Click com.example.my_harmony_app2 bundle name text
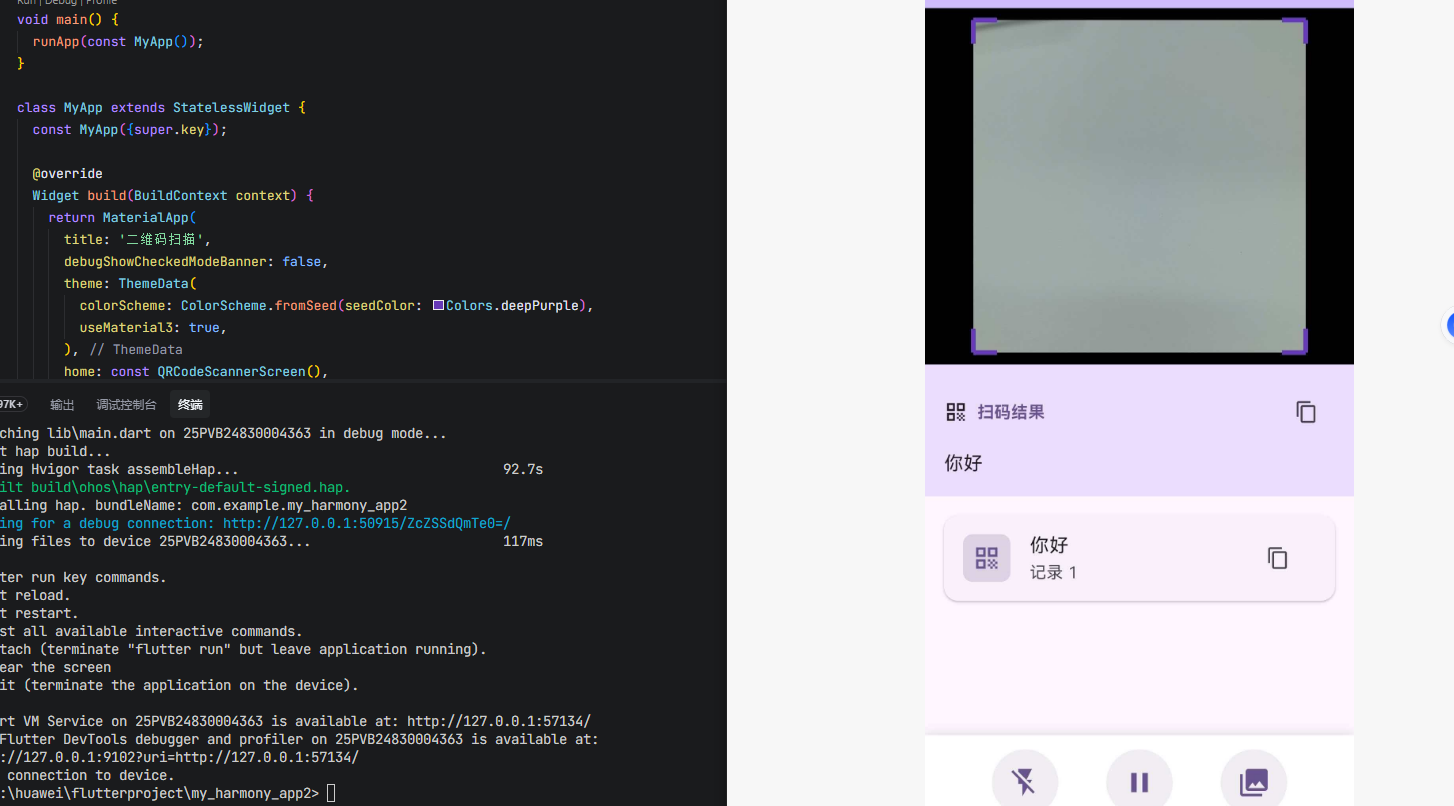This screenshot has width=1454, height=806. pos(299,505)
